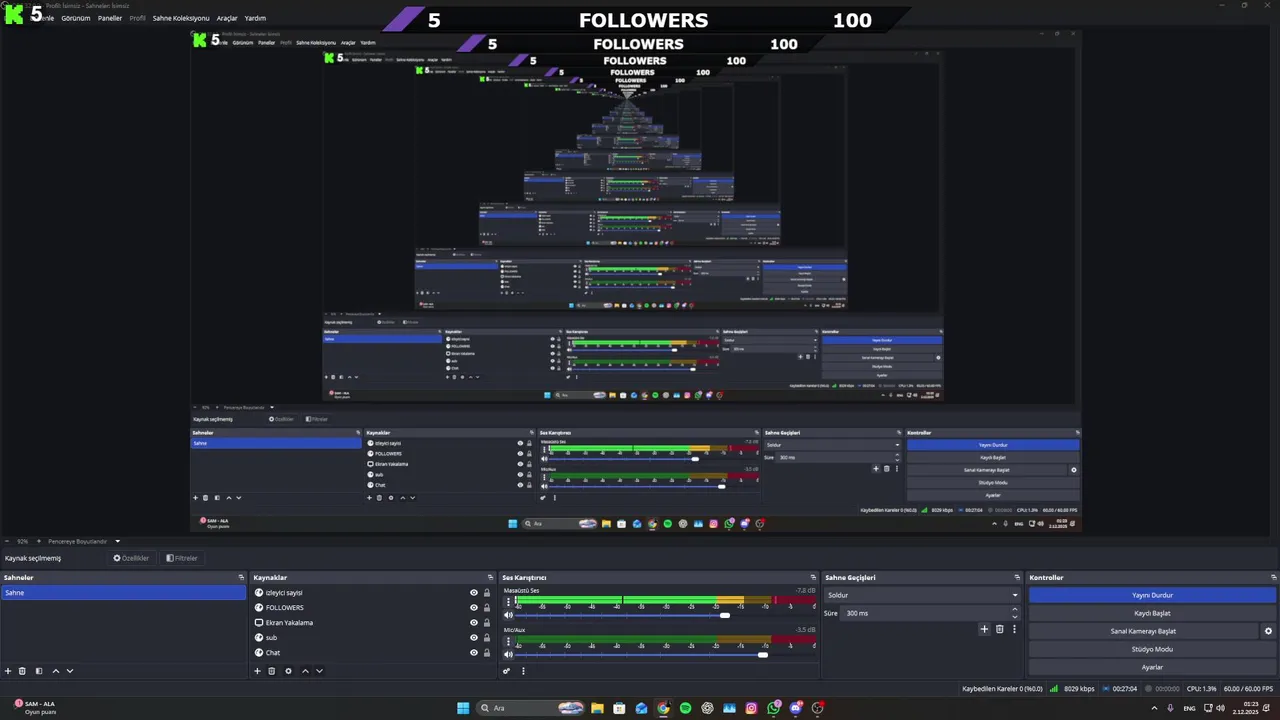Show hidden icons in the system tray
The width and height of the screenshot is (1280, 720).
1154,708
